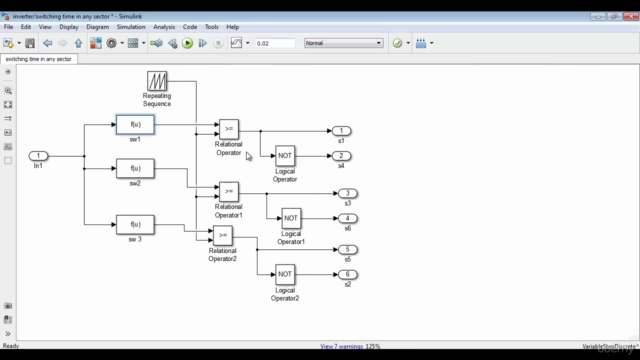Open the Edit menu

point(26,27)
